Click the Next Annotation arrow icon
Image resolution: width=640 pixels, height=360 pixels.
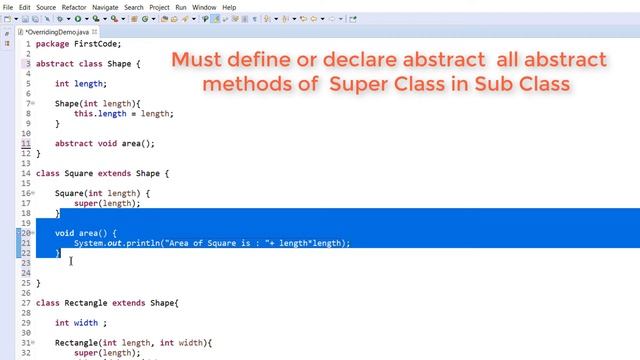267,19
